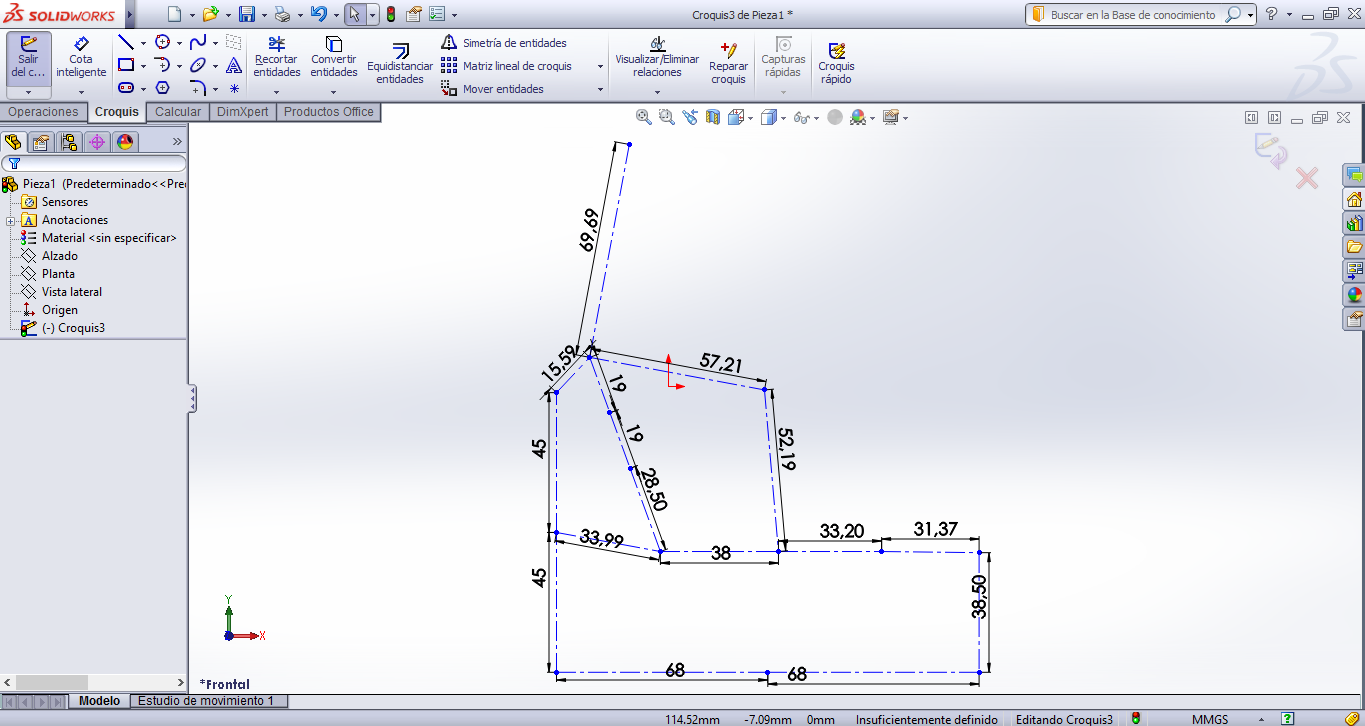The width and height of the screenshot is (1365, 726).
Task: Click Recortar entidades trim tool
Action: coord(277,58)
